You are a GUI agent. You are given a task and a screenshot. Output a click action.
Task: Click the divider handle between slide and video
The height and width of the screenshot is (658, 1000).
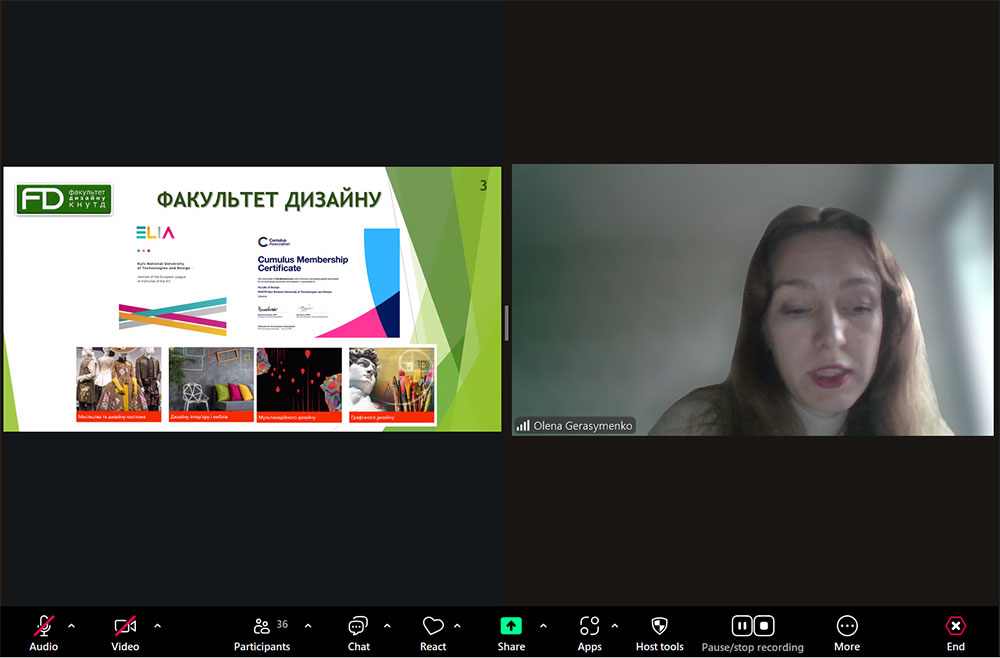(x=506, y=322)
